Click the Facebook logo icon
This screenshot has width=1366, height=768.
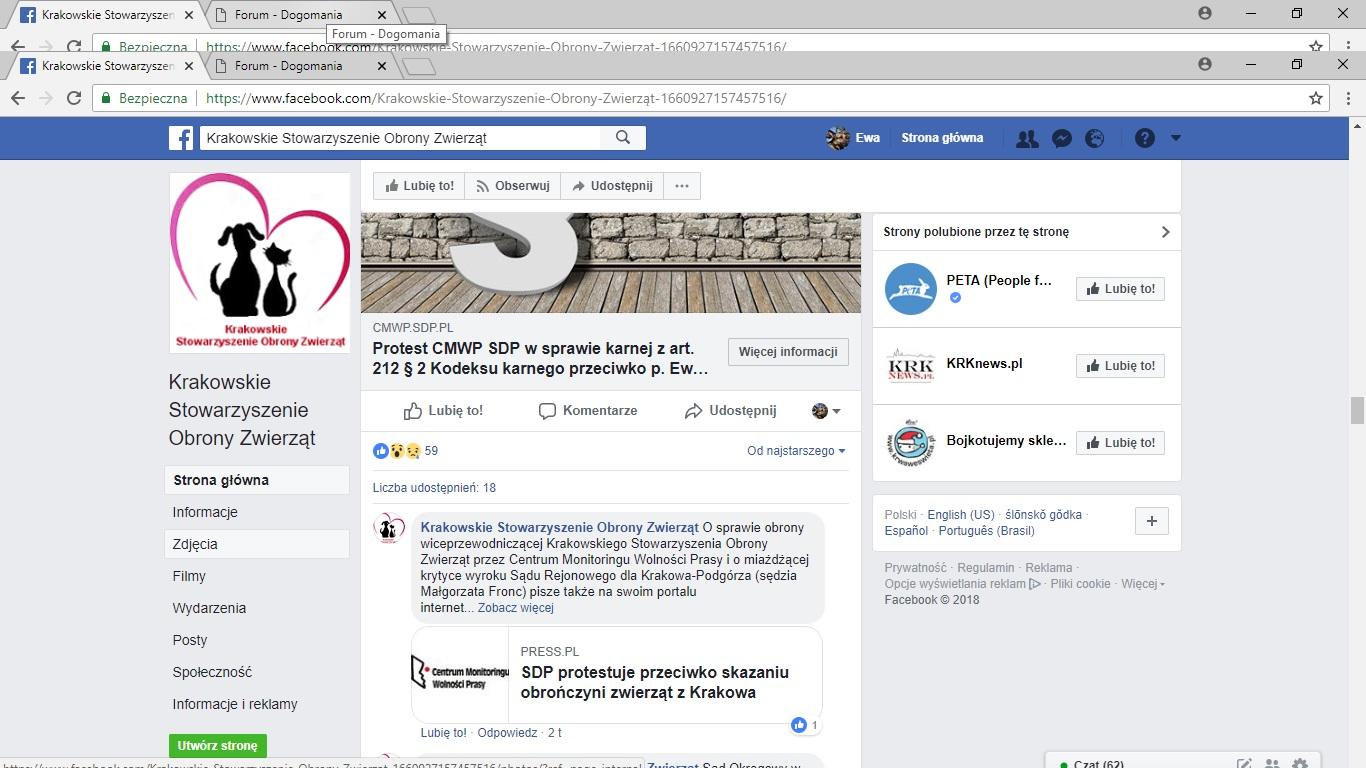(x=181, y=138)
